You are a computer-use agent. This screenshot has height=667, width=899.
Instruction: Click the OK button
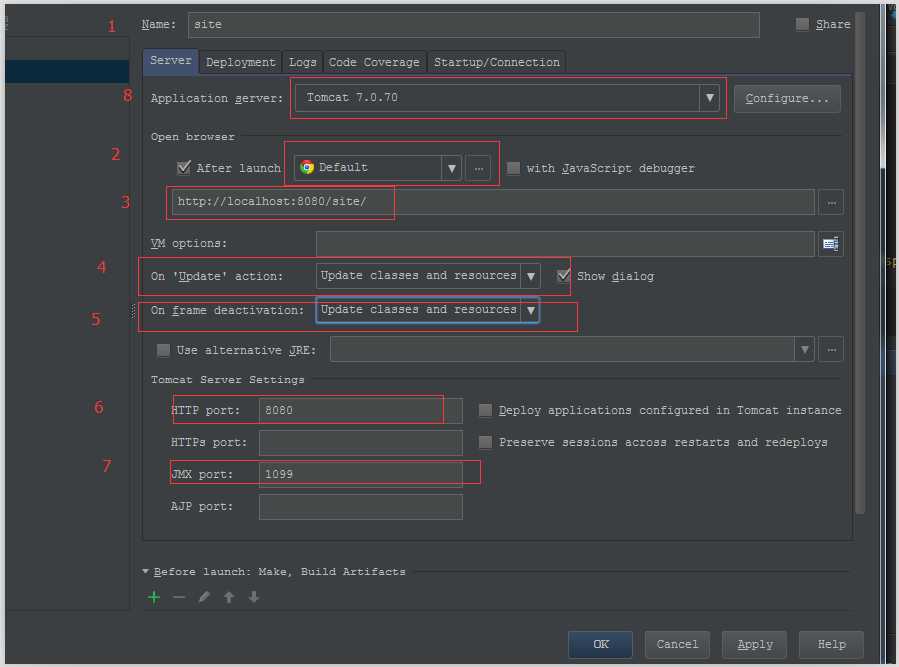click(x=600, y=645)
